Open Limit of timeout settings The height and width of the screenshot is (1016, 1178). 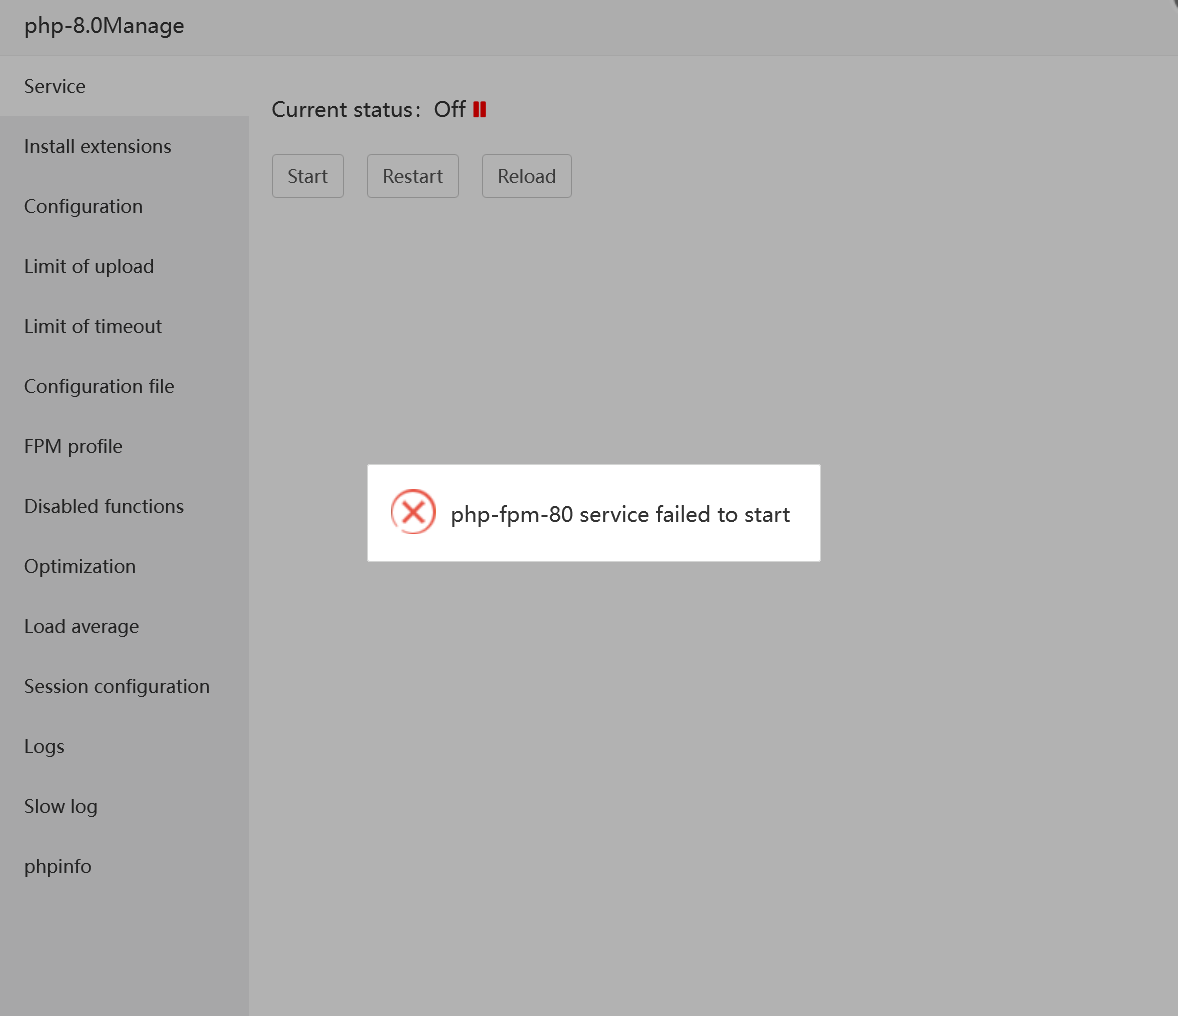[124, 327]
